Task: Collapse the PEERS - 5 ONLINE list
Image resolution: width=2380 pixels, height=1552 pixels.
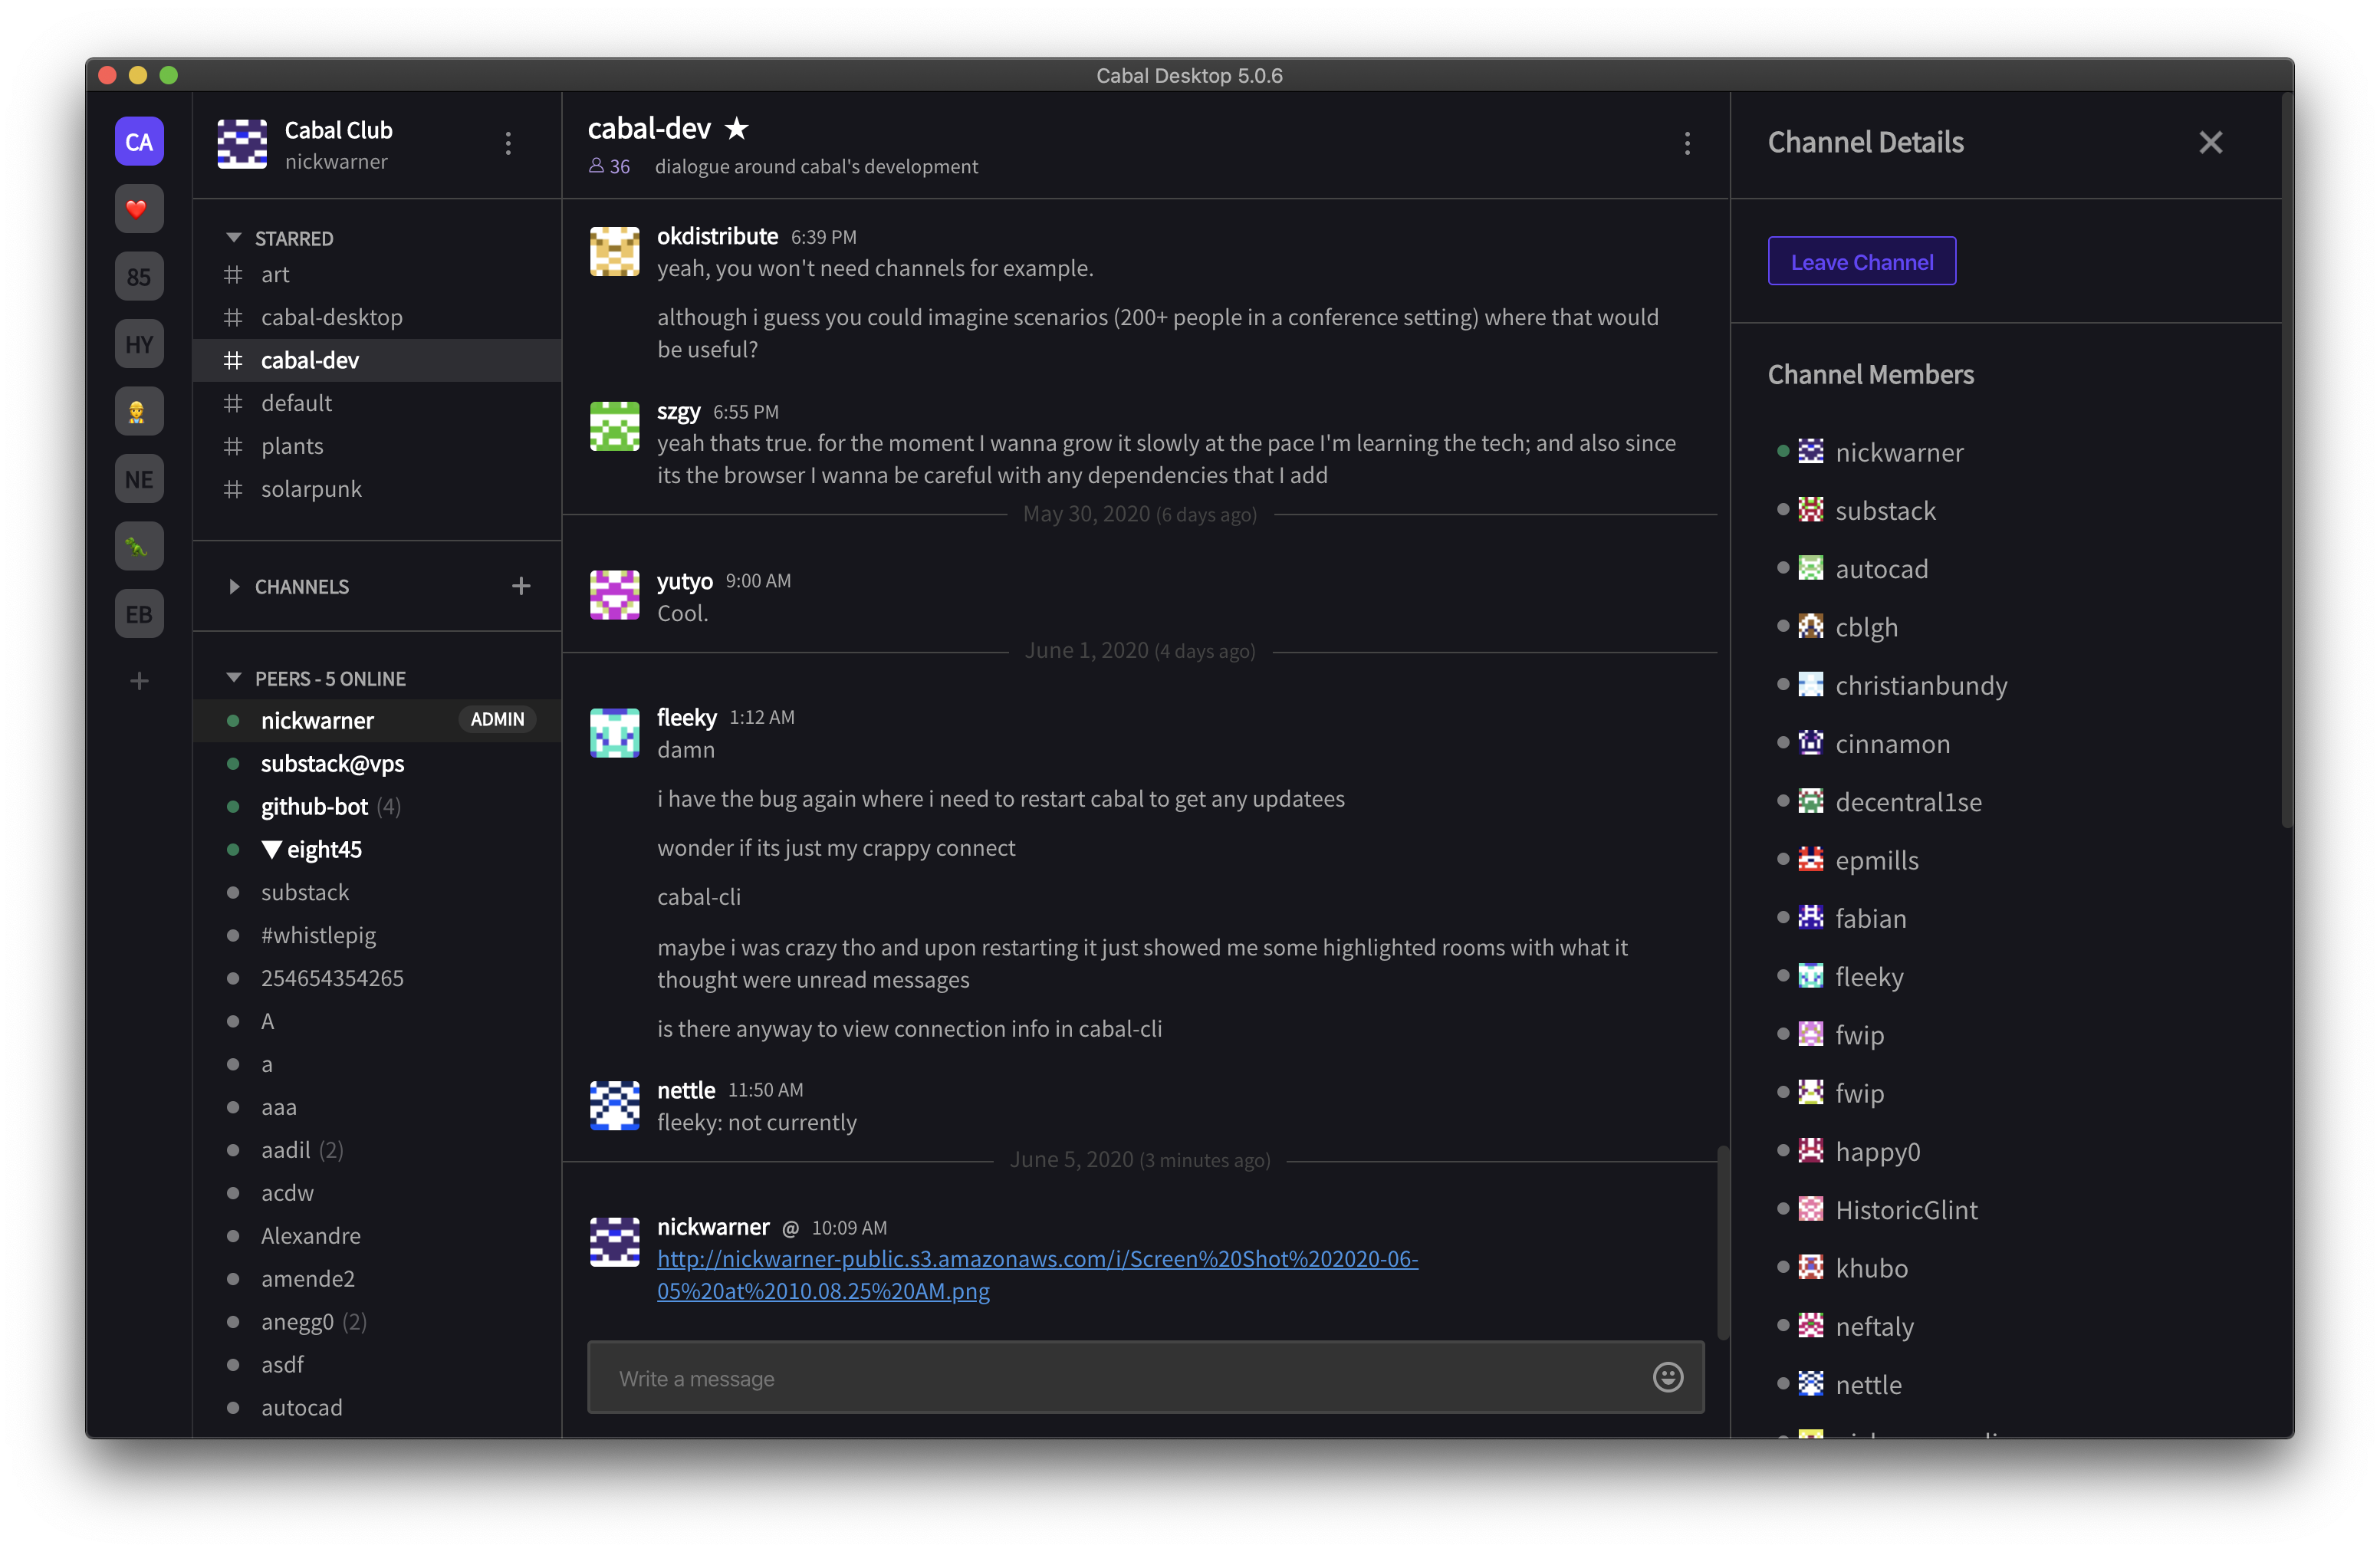Action: coord(235,677)
